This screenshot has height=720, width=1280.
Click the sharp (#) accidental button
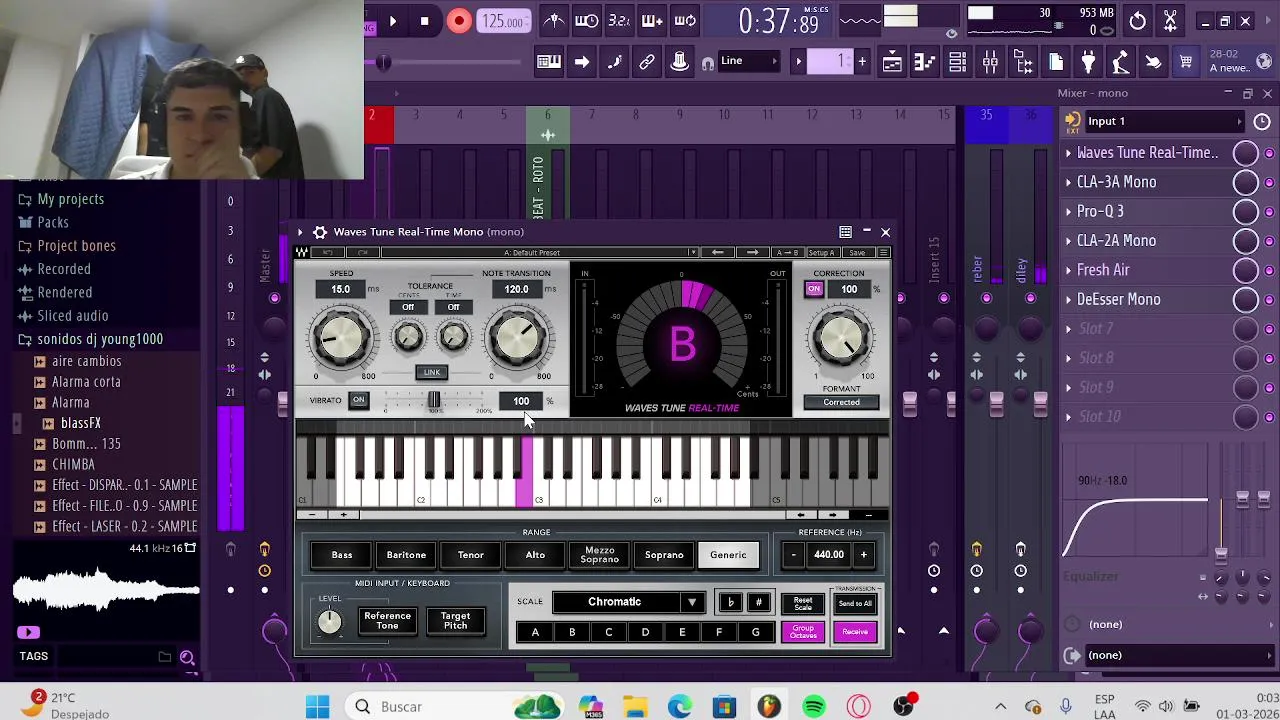point(758,603)
